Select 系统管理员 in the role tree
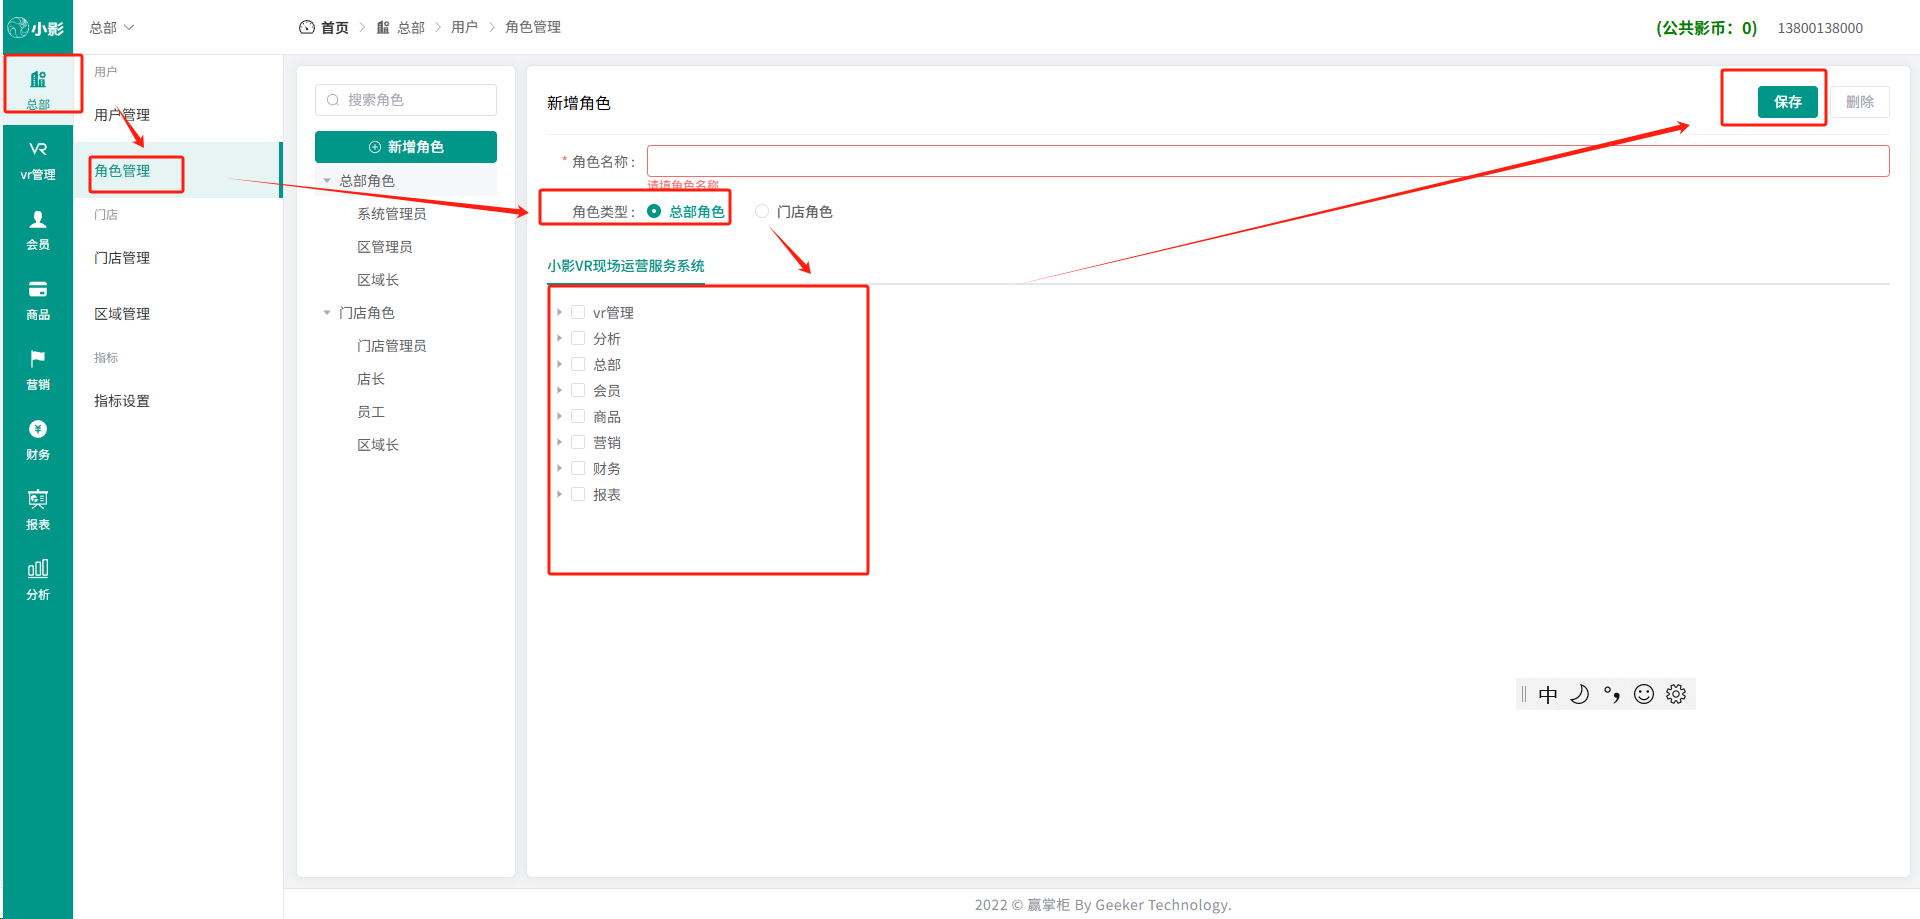 click(392, 214)
